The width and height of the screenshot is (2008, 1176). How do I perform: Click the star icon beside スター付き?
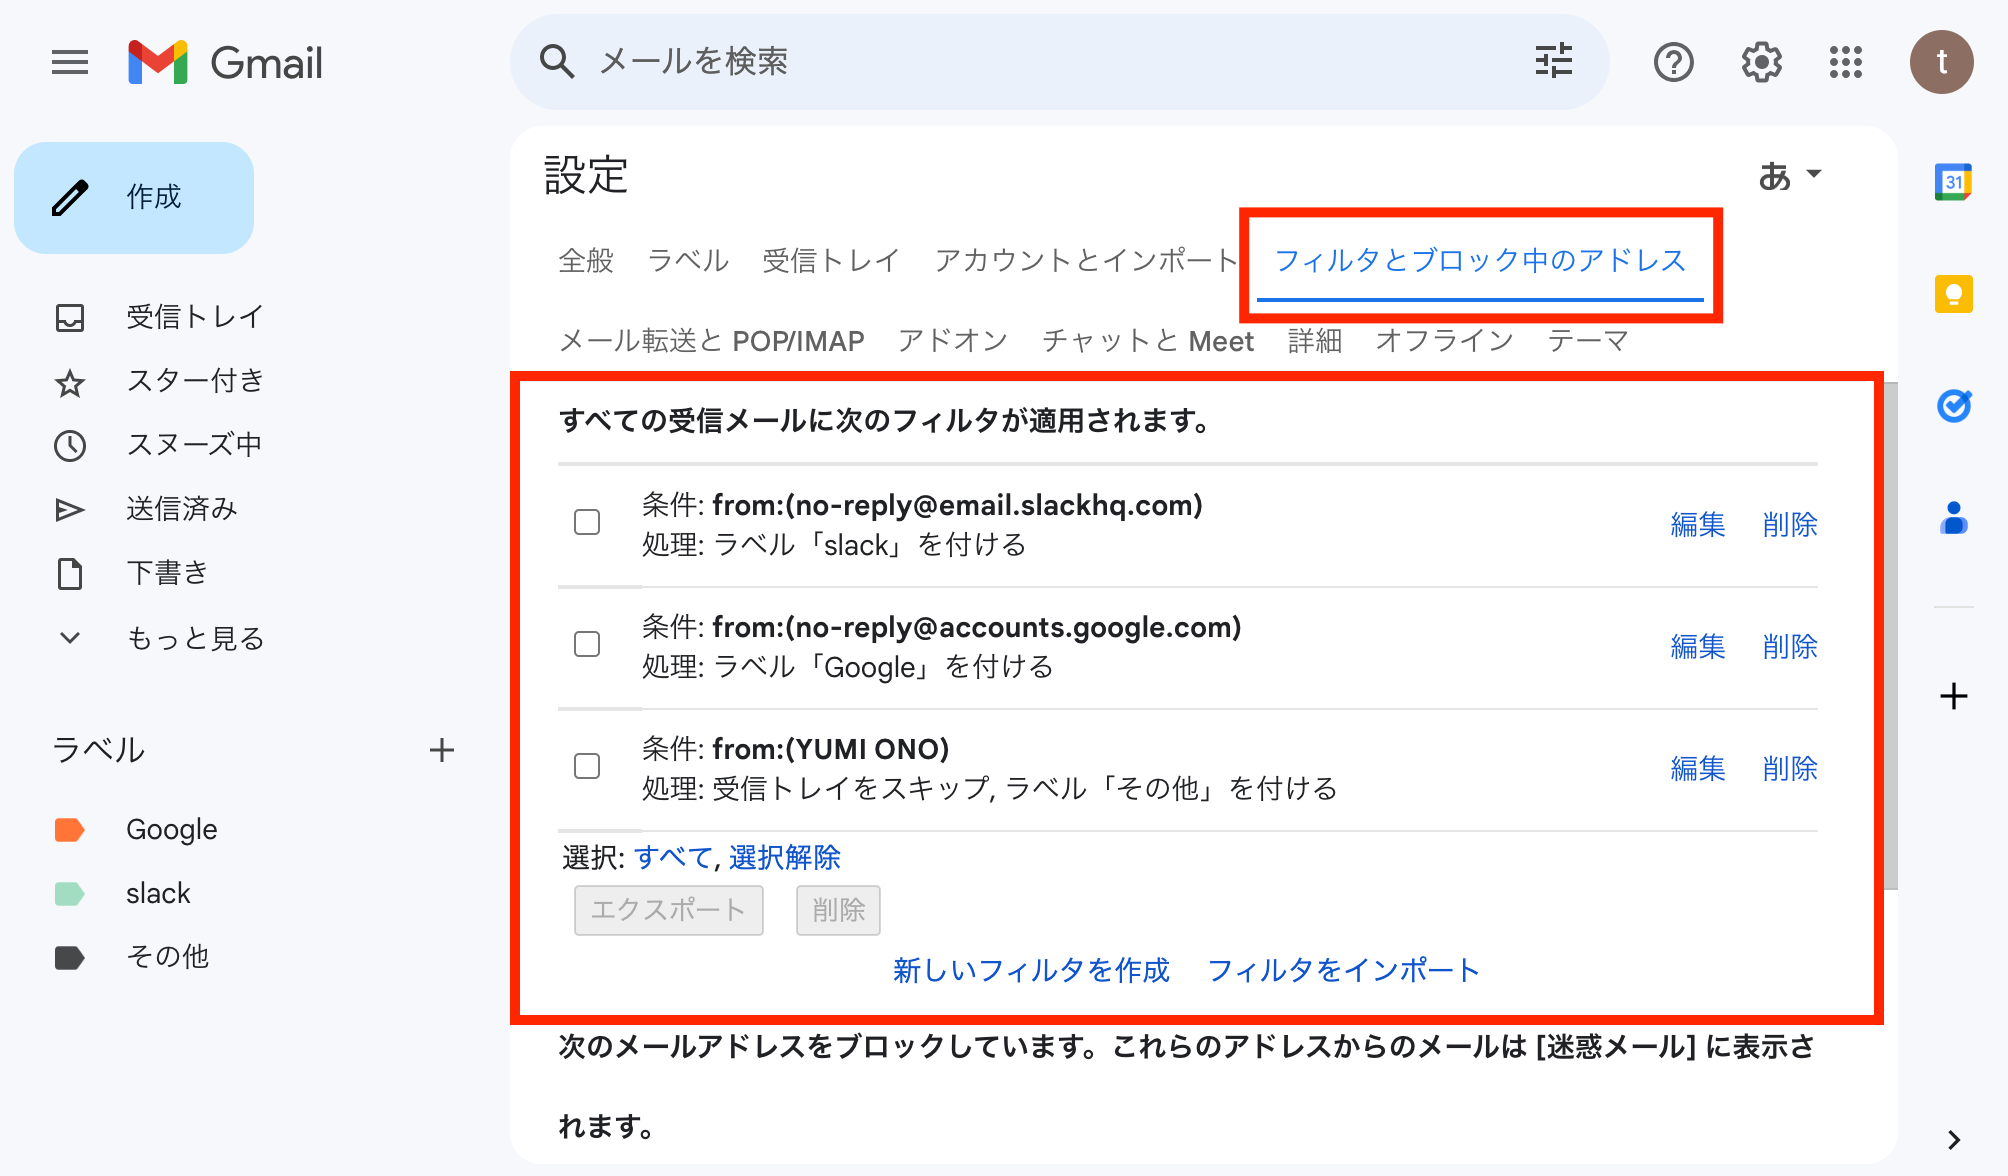(x=70, y=382)
